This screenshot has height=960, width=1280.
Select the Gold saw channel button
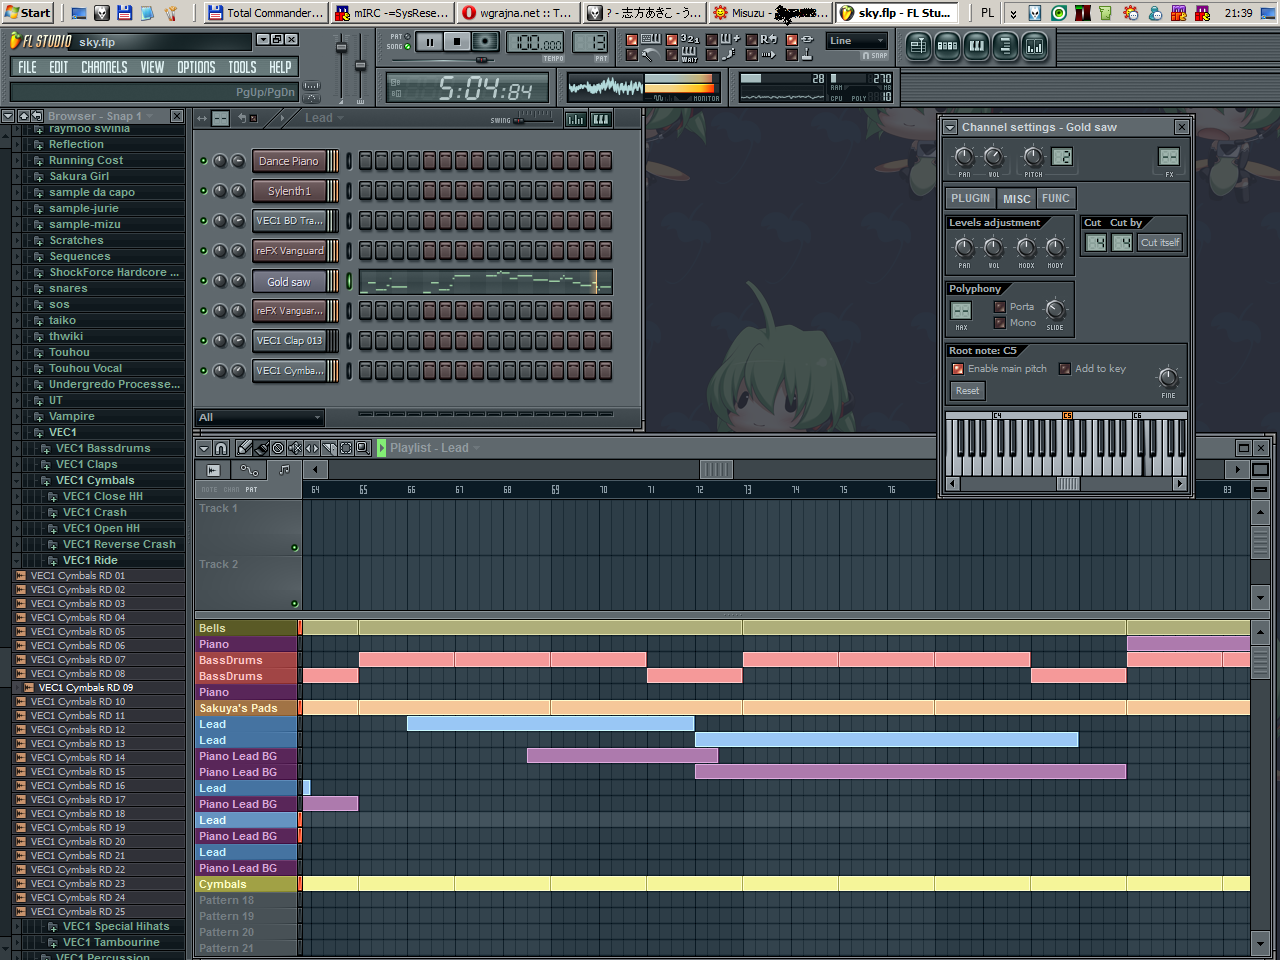tap(288, 282)
